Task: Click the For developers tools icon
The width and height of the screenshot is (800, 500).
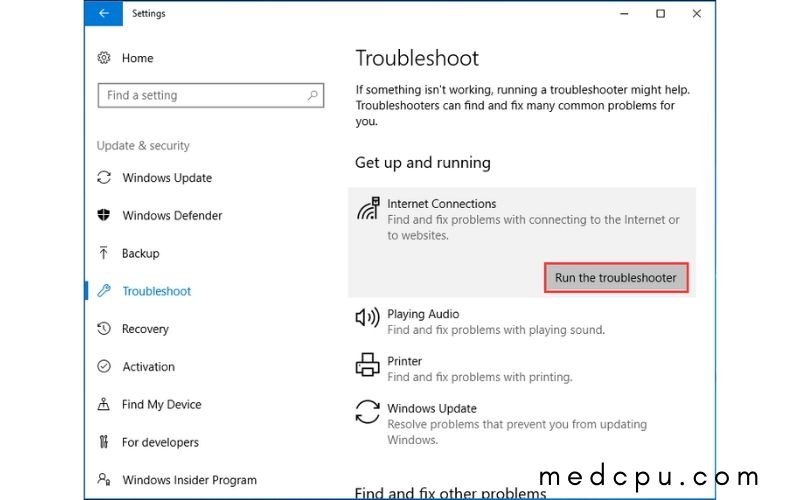Action: tap(104, 441)
